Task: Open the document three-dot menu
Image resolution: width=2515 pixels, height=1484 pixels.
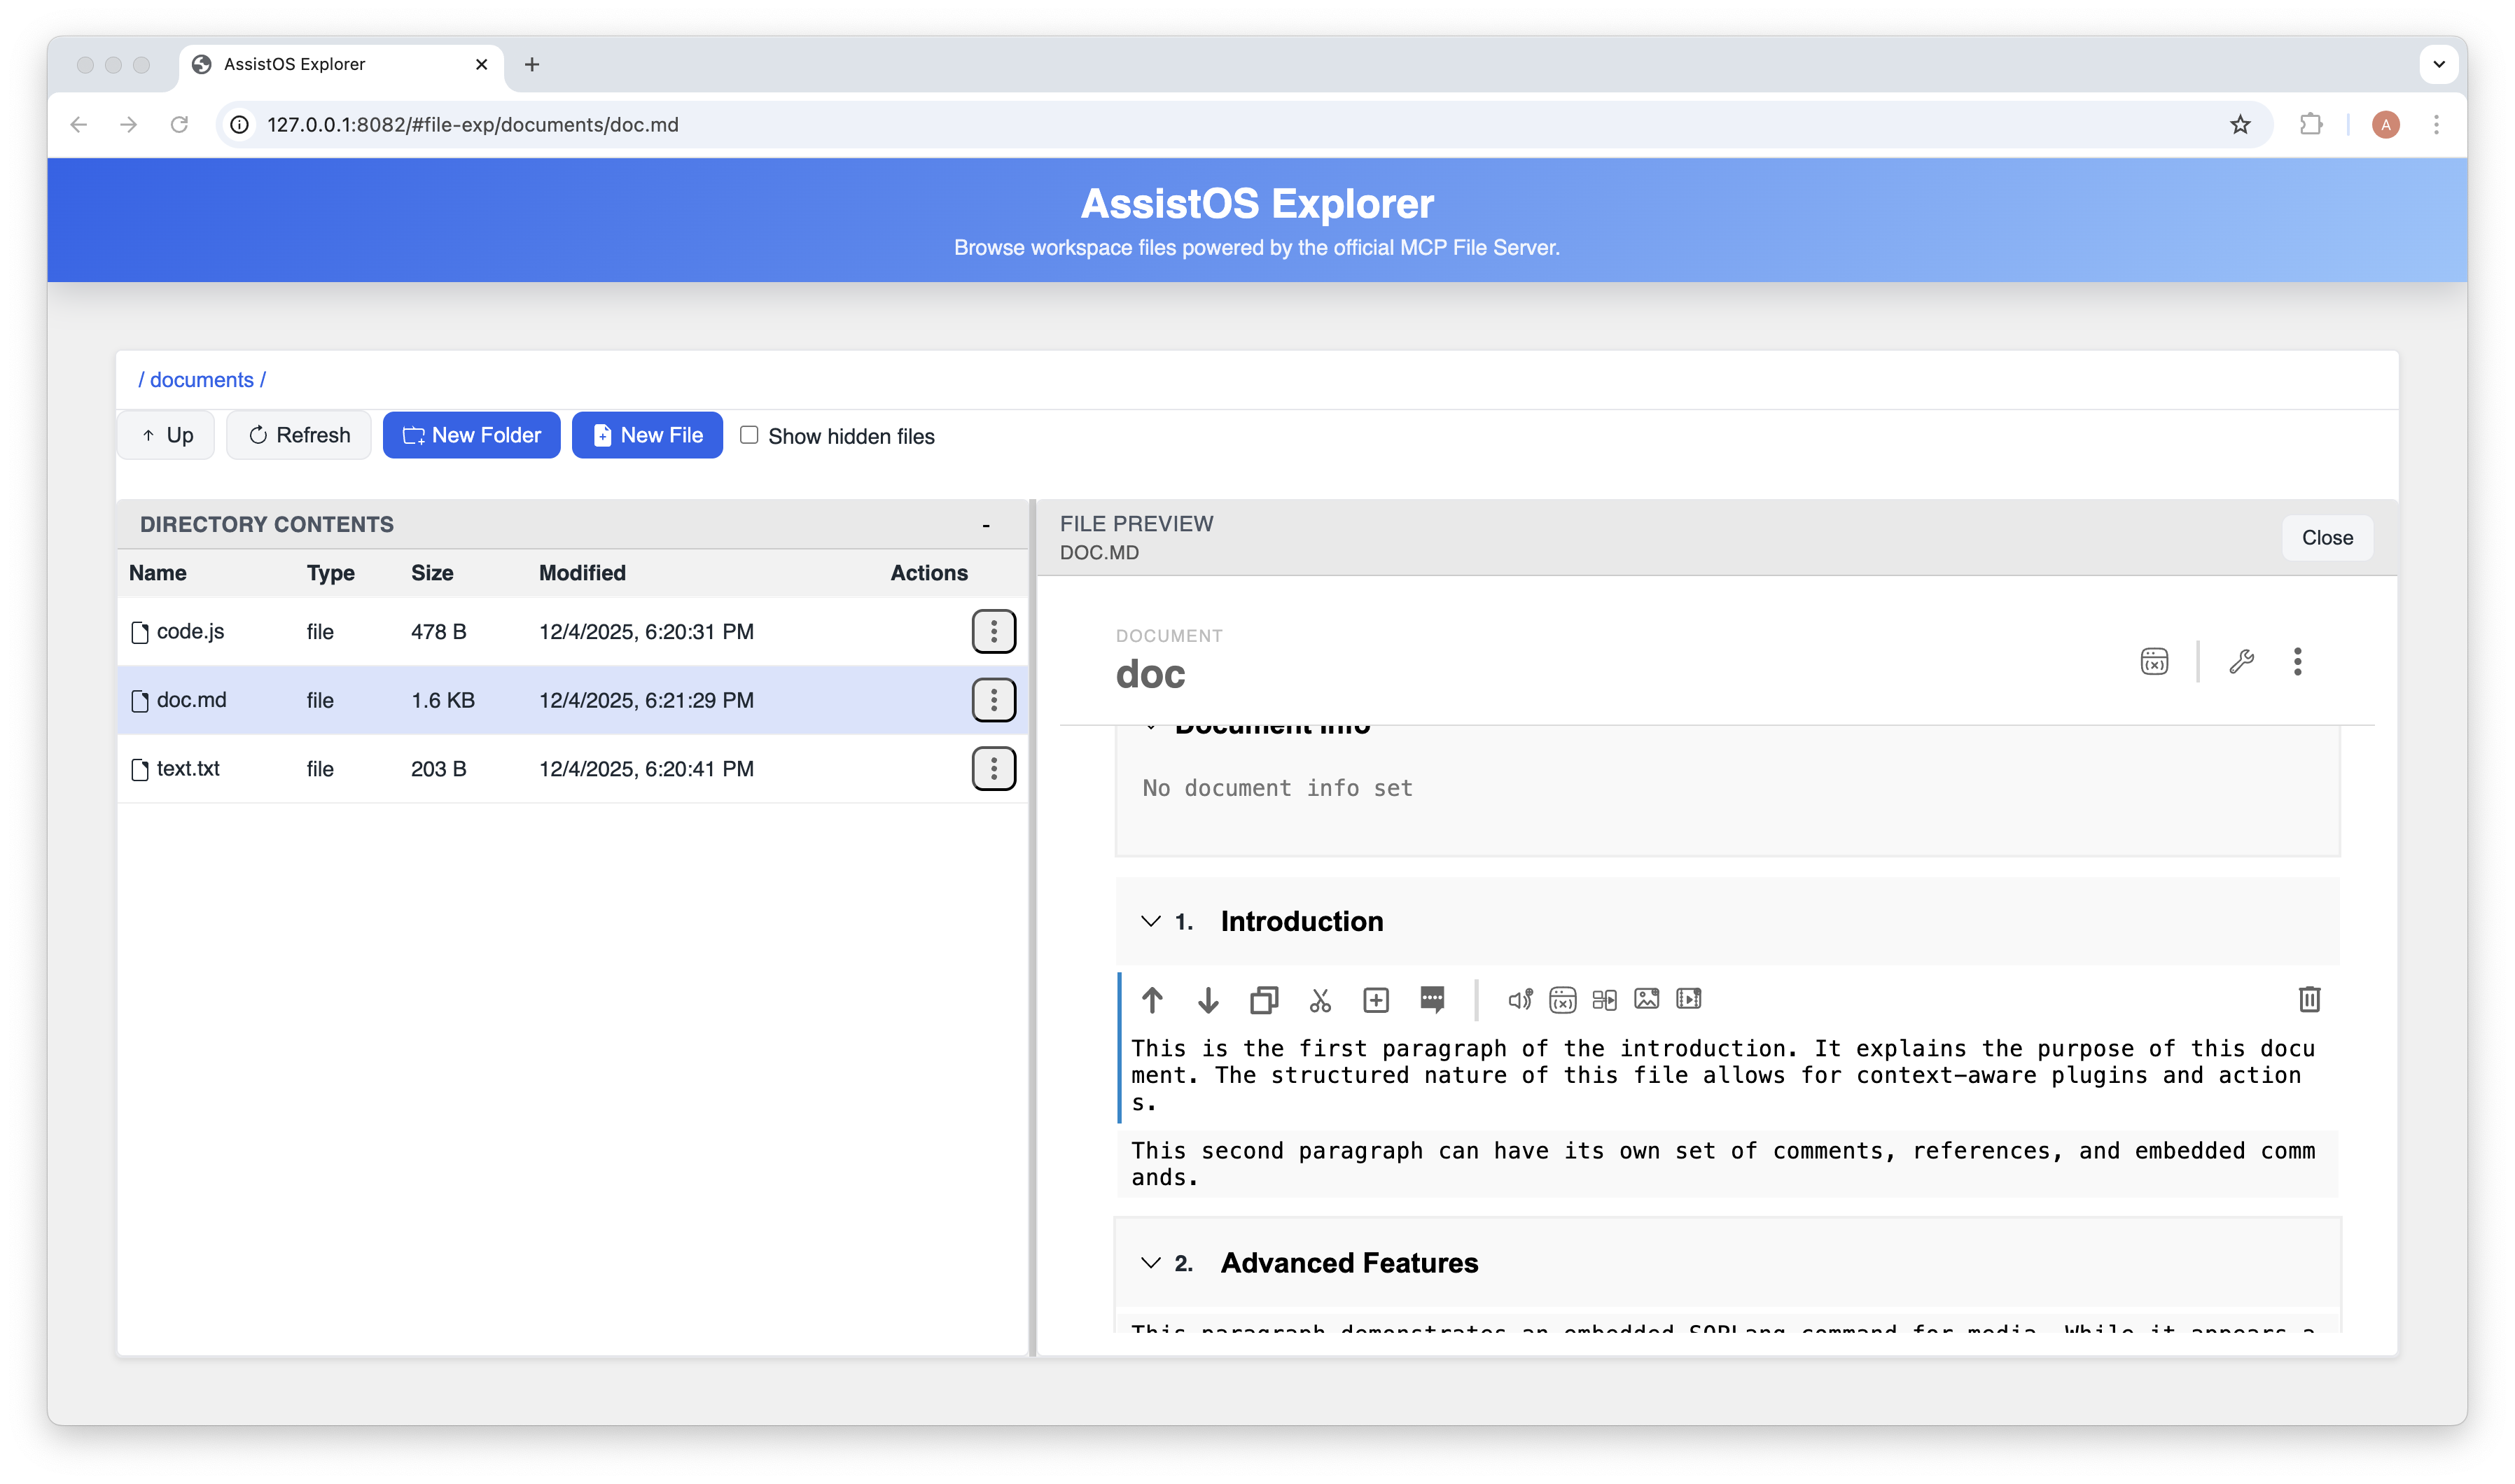Action: 2297,661
